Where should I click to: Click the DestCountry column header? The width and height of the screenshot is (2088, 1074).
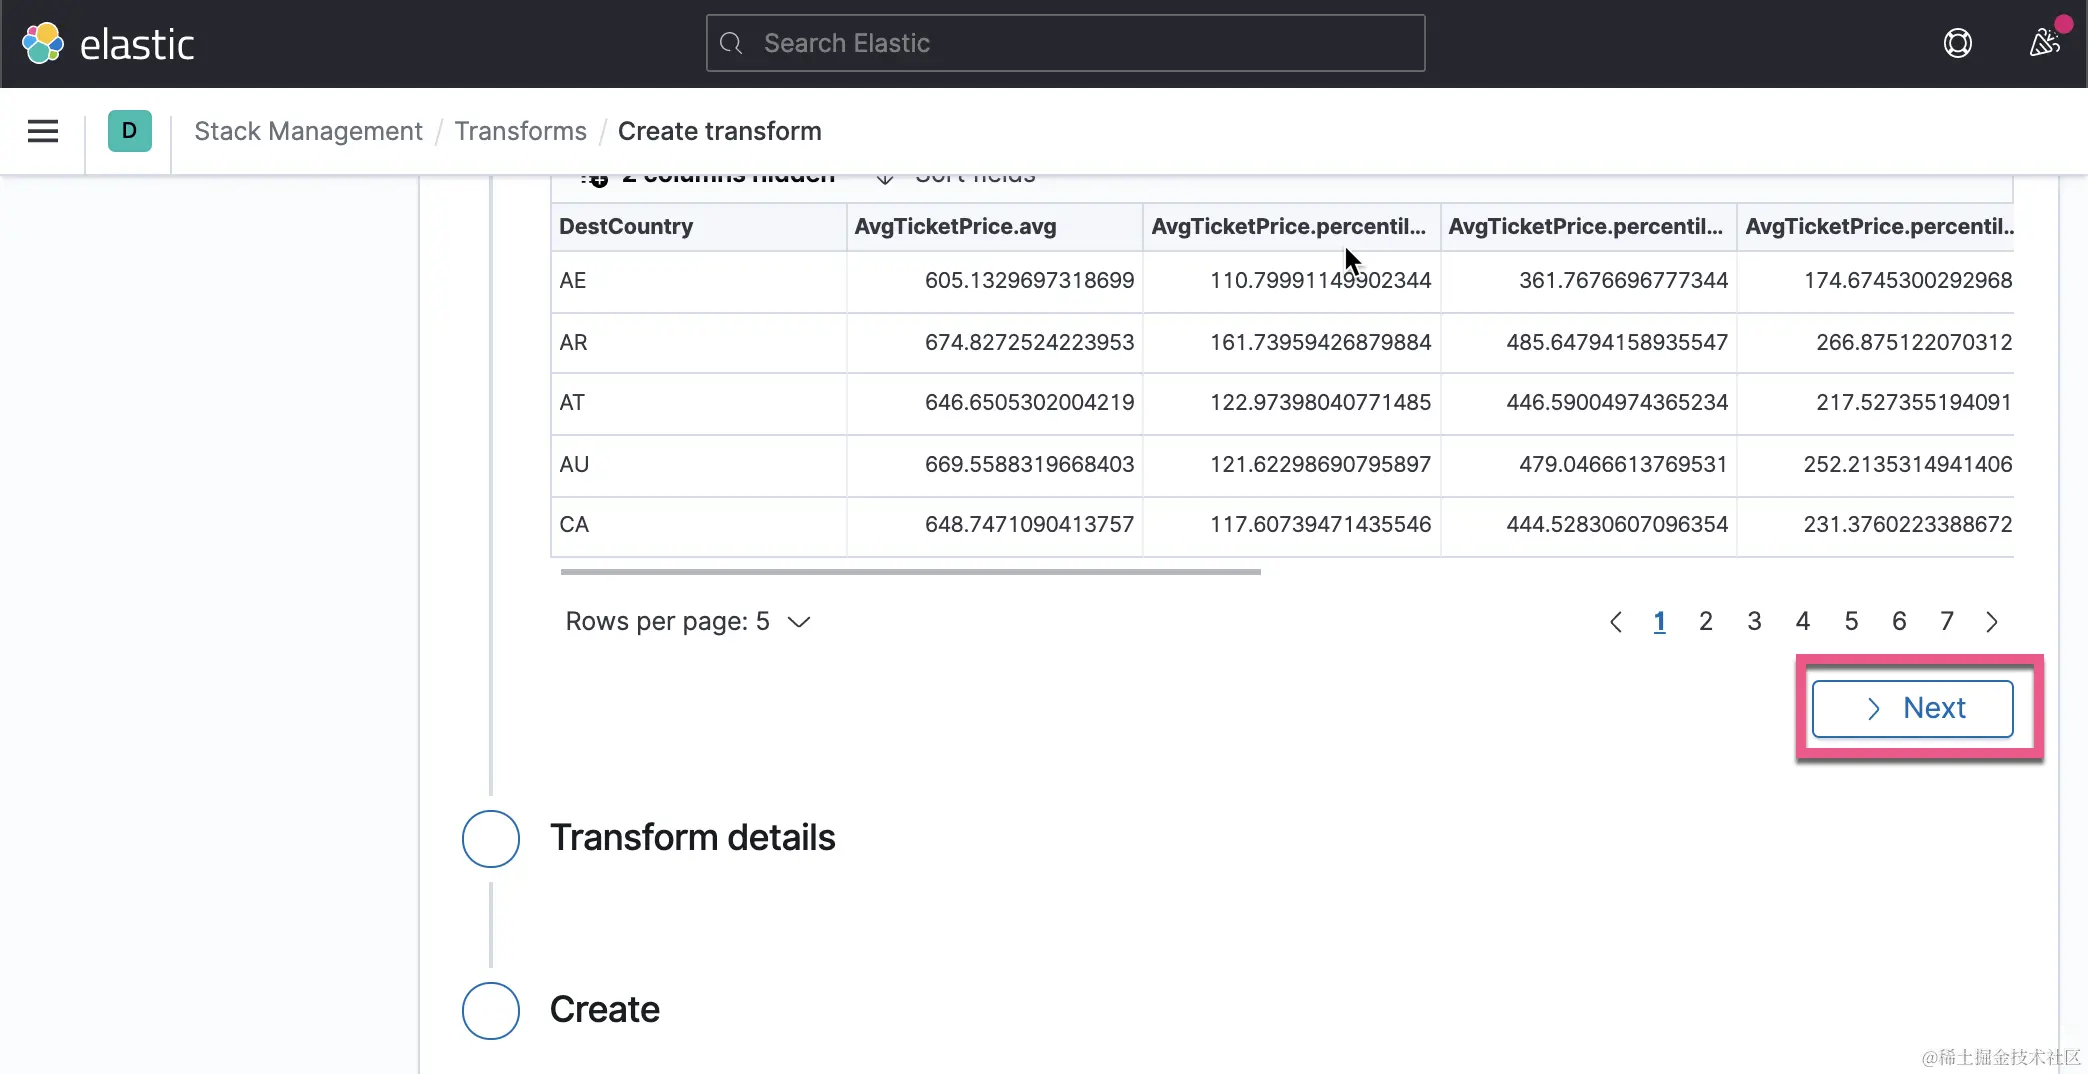626,227
